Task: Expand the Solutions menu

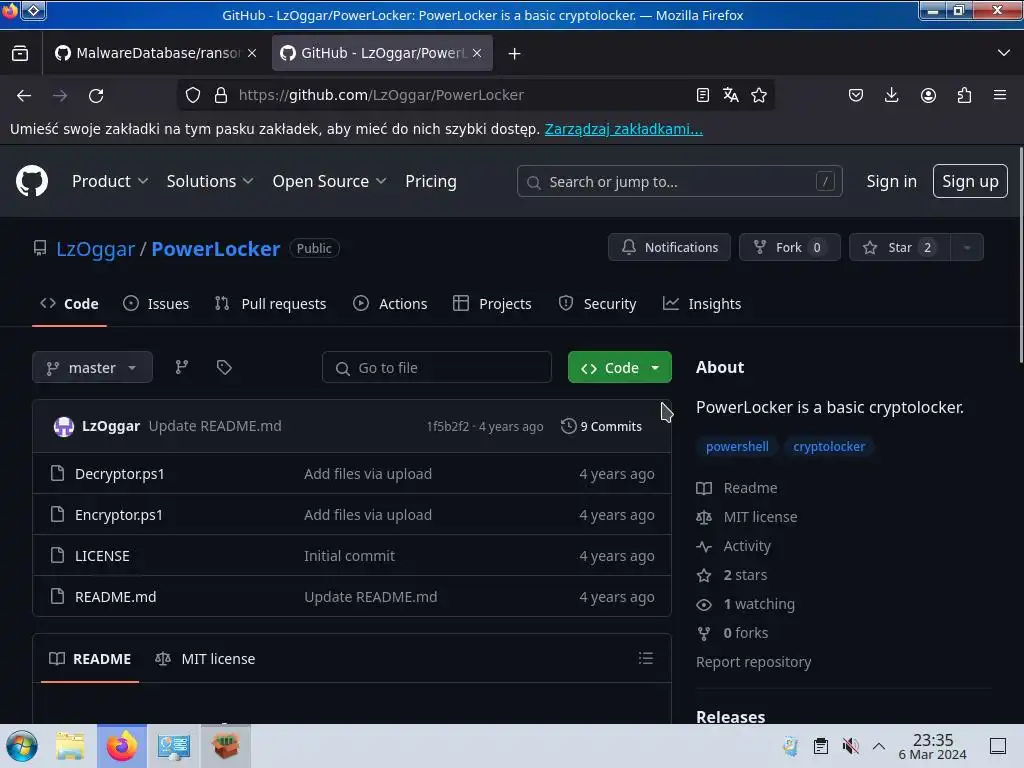Action: coord(210,181)
